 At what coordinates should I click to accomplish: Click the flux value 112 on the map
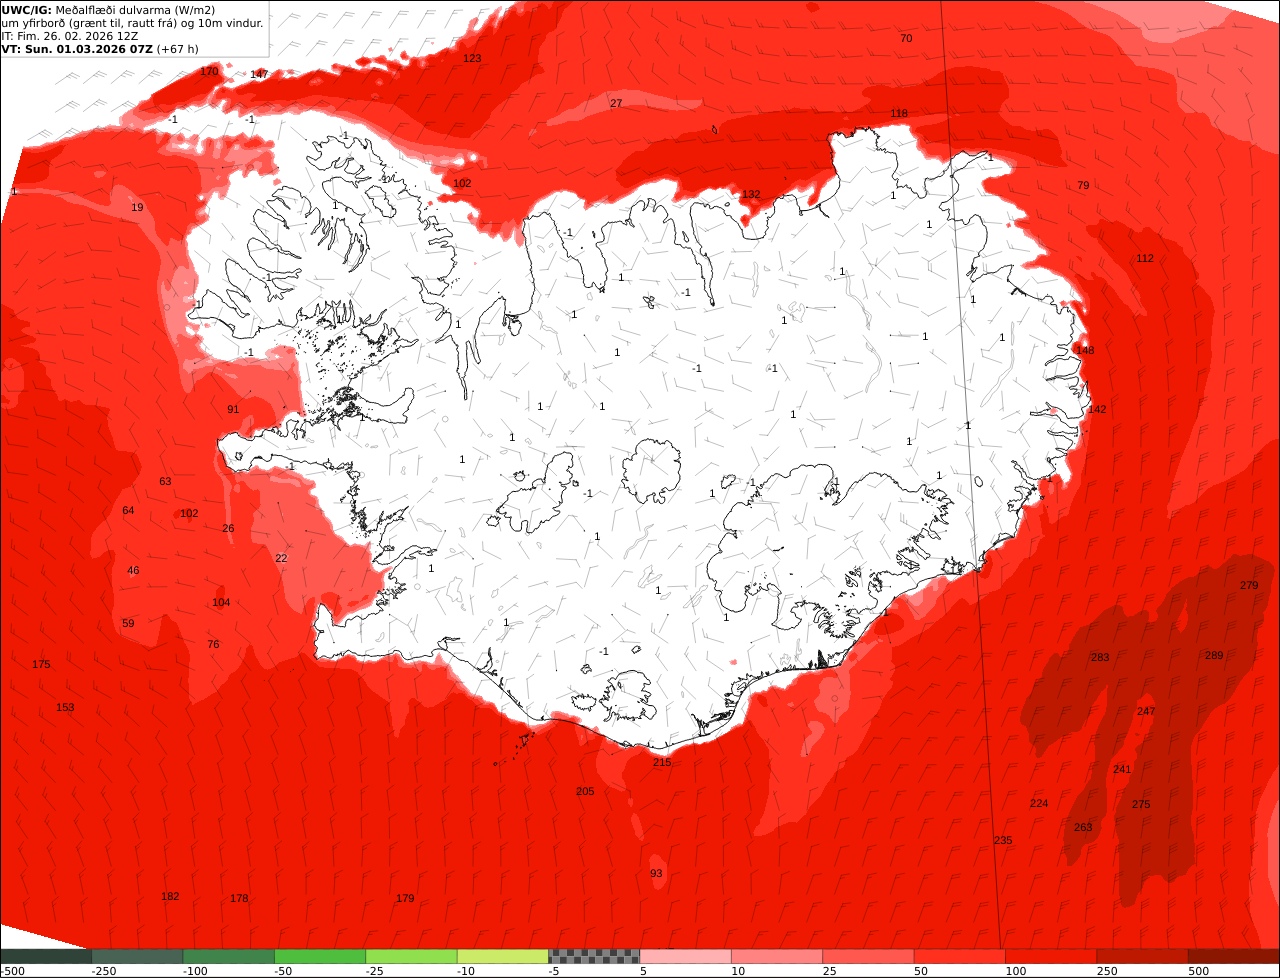(1145, 259)
